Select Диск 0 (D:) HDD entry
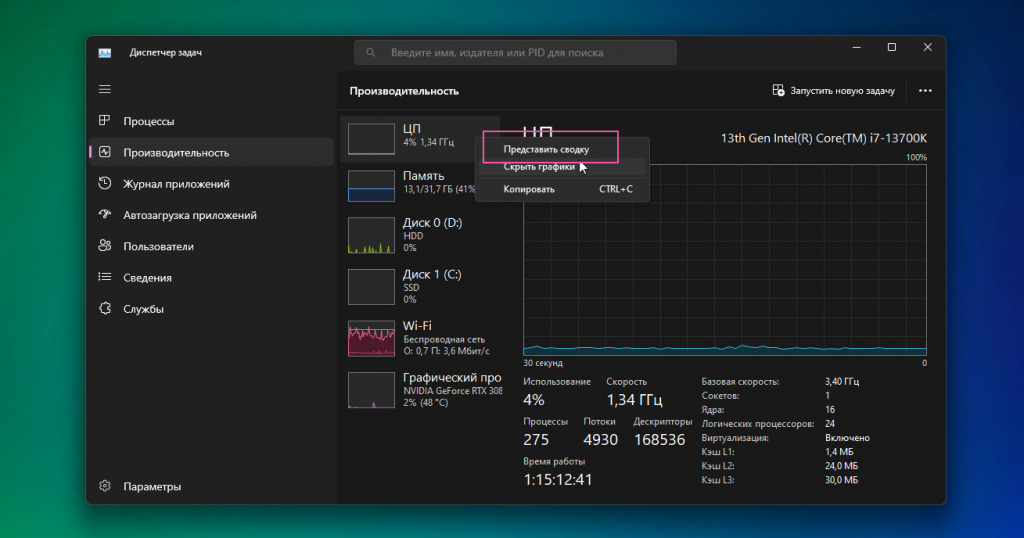1024x538 pixels. click(x=372, y=235)
